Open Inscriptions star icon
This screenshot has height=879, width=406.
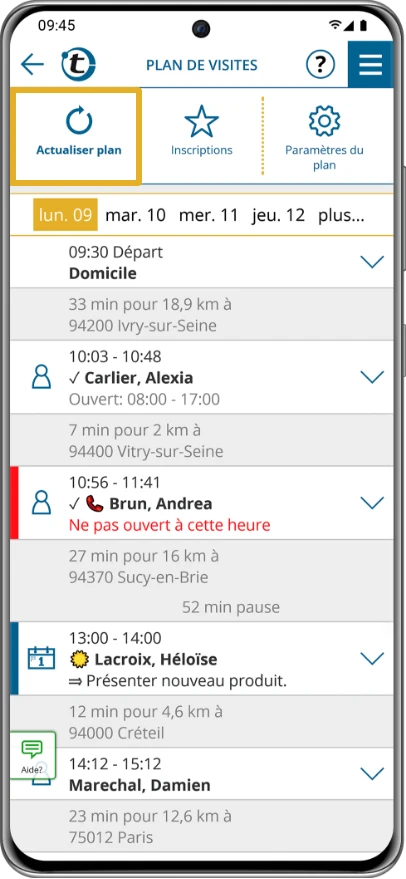point(201,122)
